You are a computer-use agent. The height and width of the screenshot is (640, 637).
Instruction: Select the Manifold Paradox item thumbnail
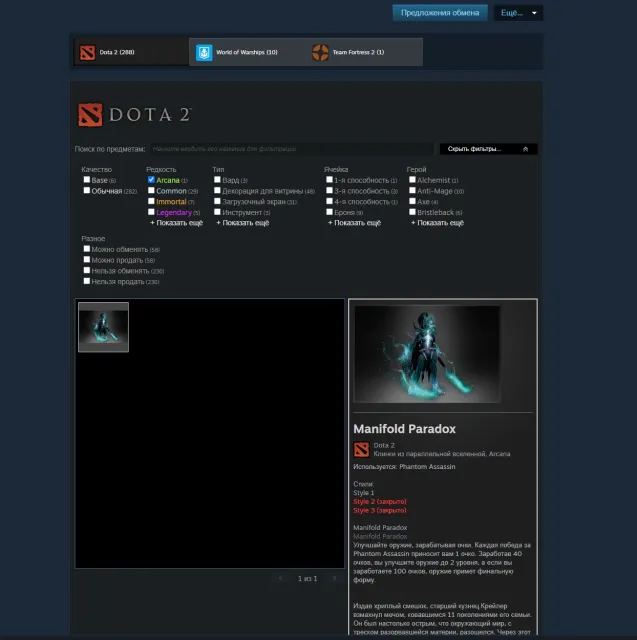click(x=103, y=327)
